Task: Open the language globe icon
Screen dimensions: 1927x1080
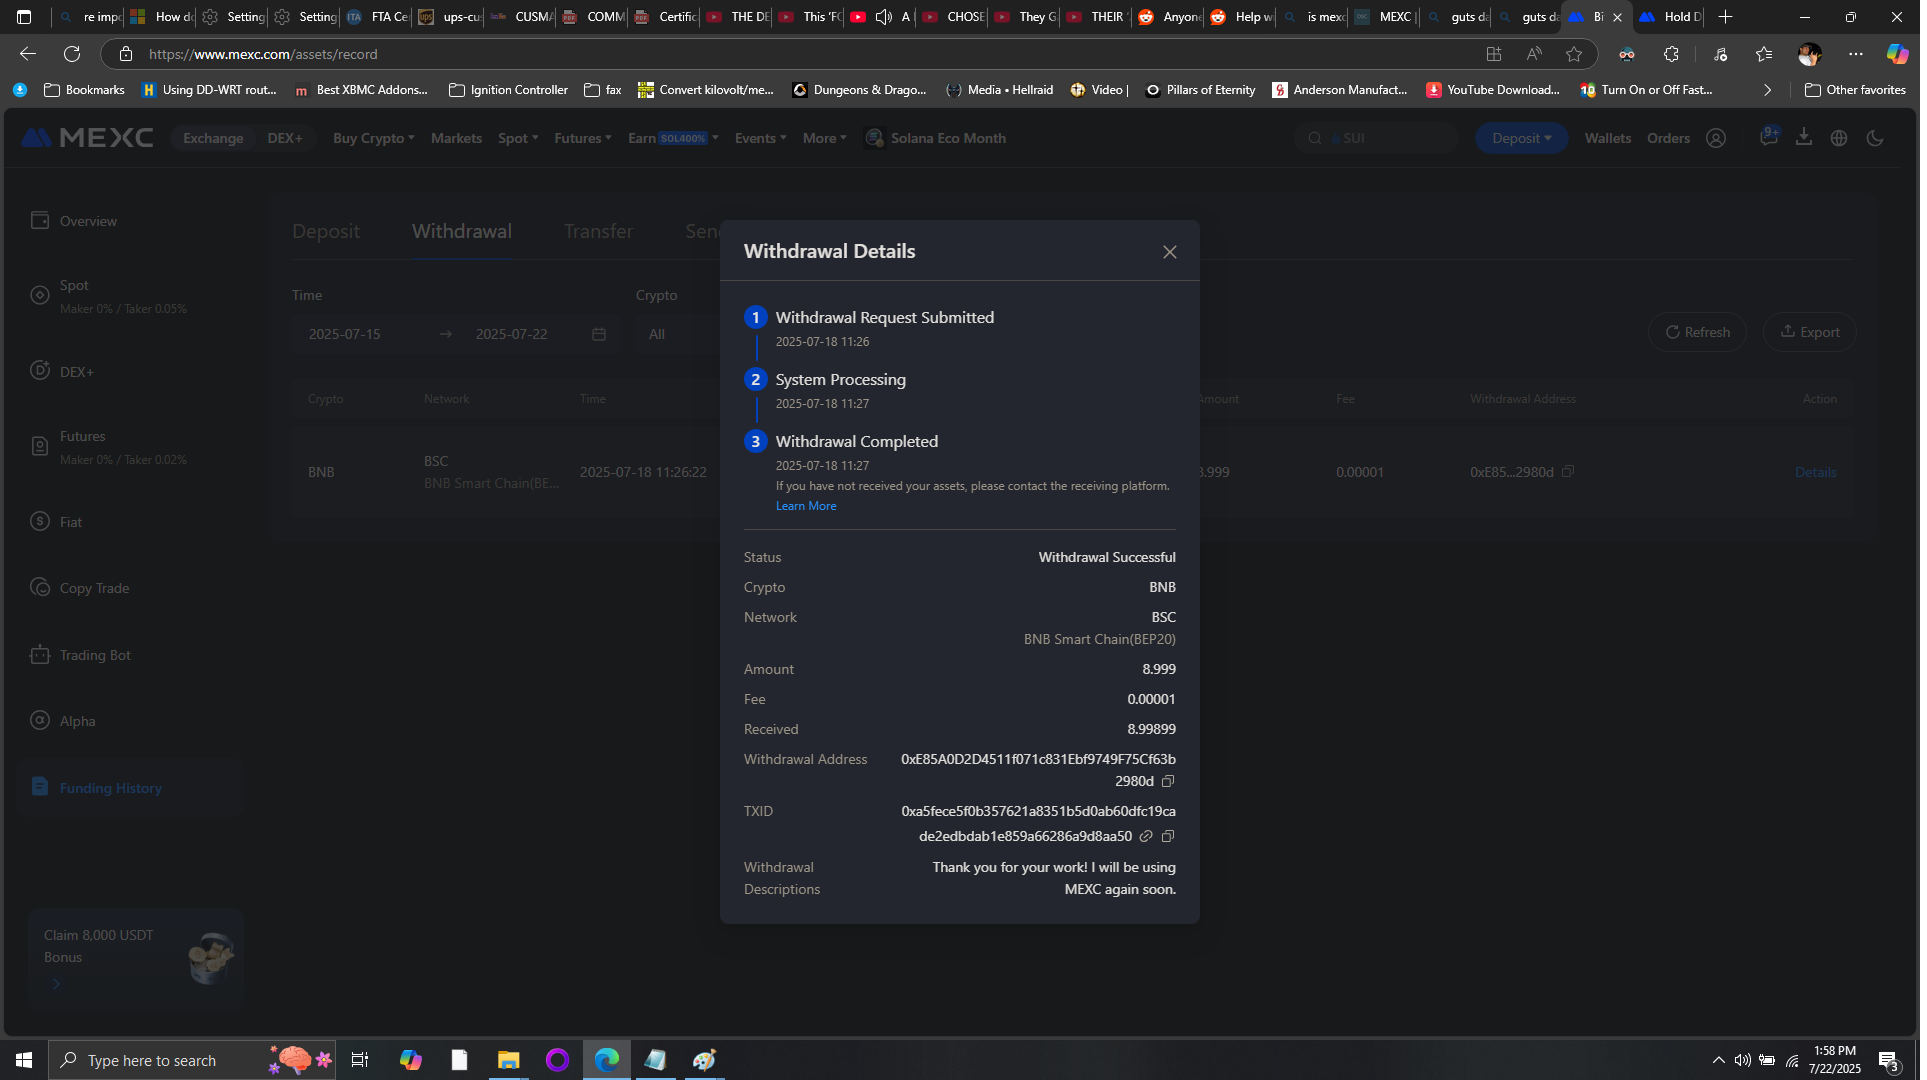Action: click(1839, 138)
